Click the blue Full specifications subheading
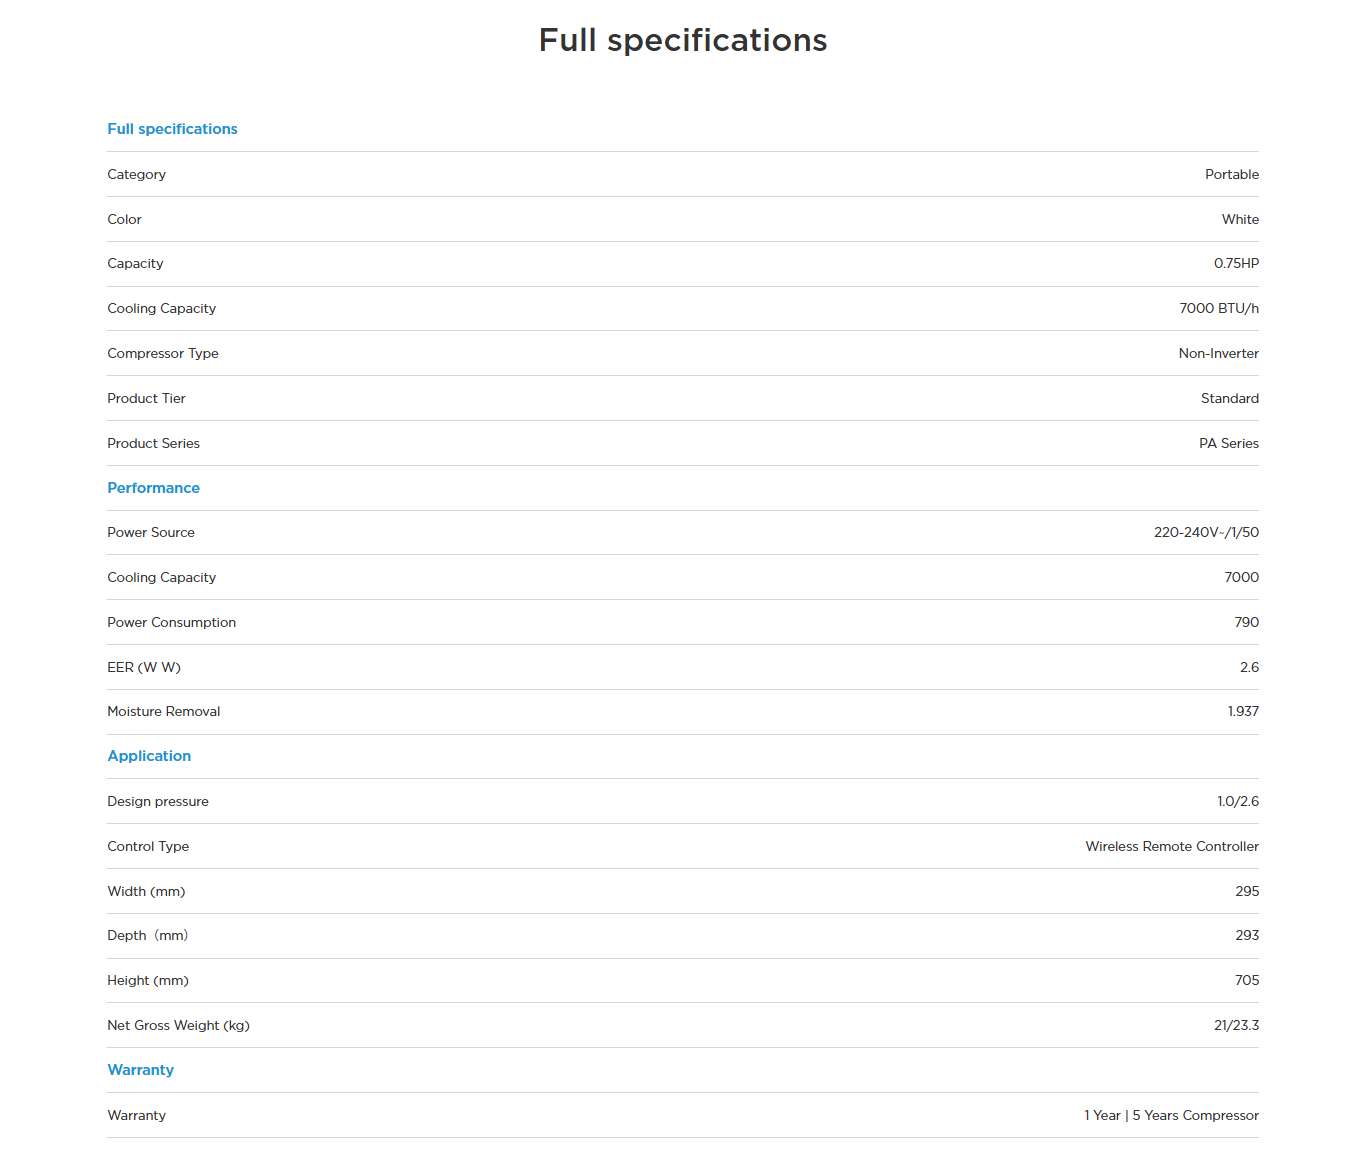Viewport: 1366px width, 1154px height. pos(172,129)
